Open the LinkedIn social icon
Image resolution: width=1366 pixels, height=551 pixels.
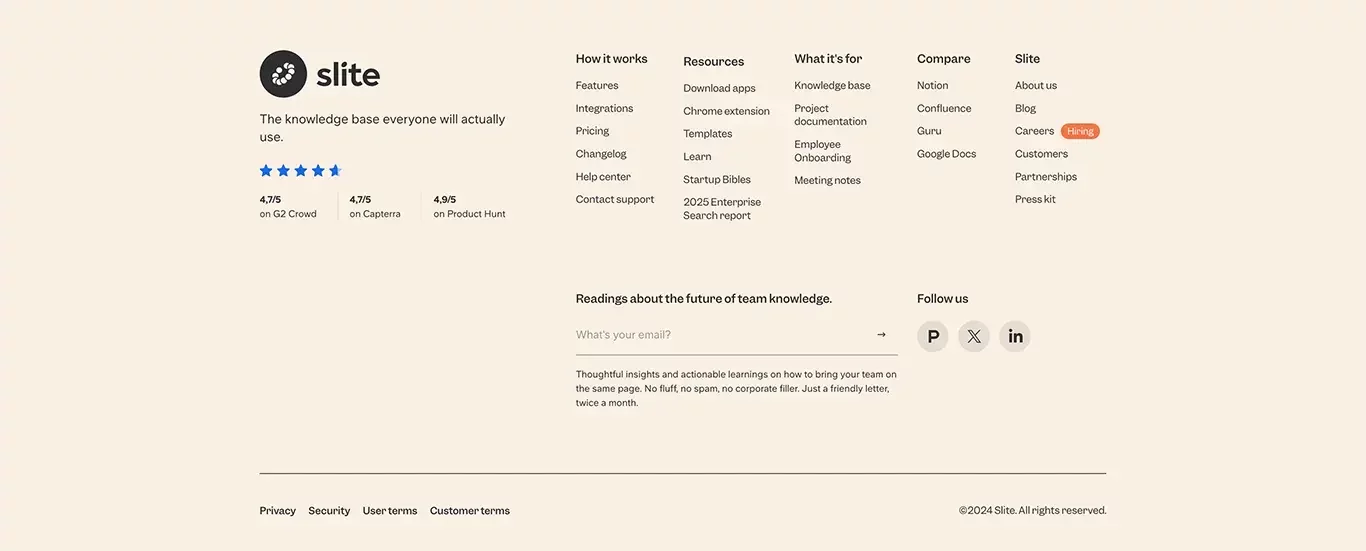[1015, 336]
